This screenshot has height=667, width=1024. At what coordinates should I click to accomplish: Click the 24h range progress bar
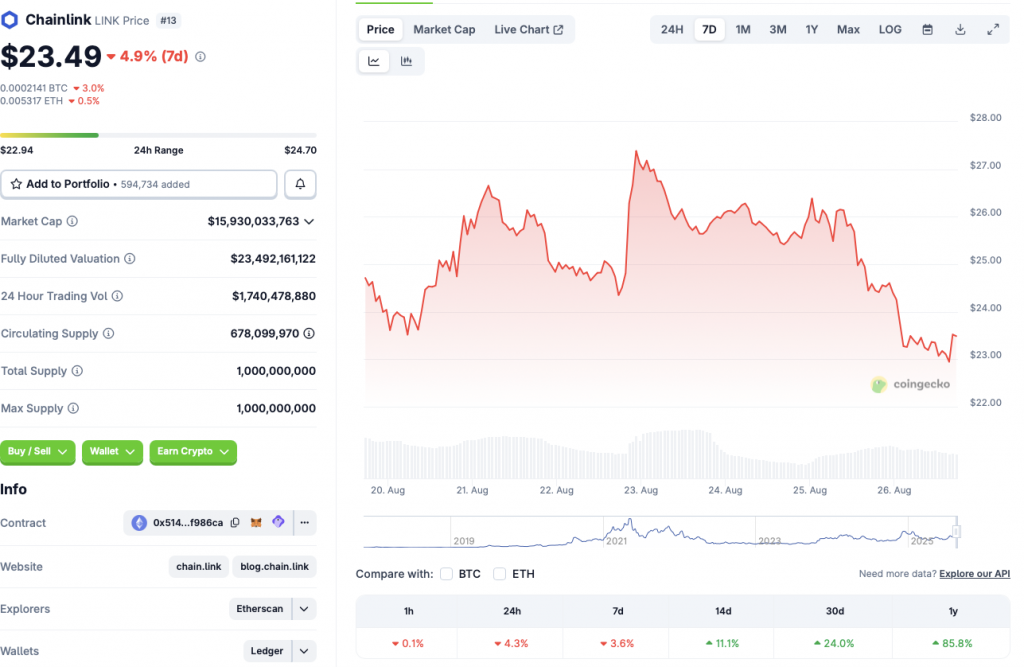tap(158, 134)
